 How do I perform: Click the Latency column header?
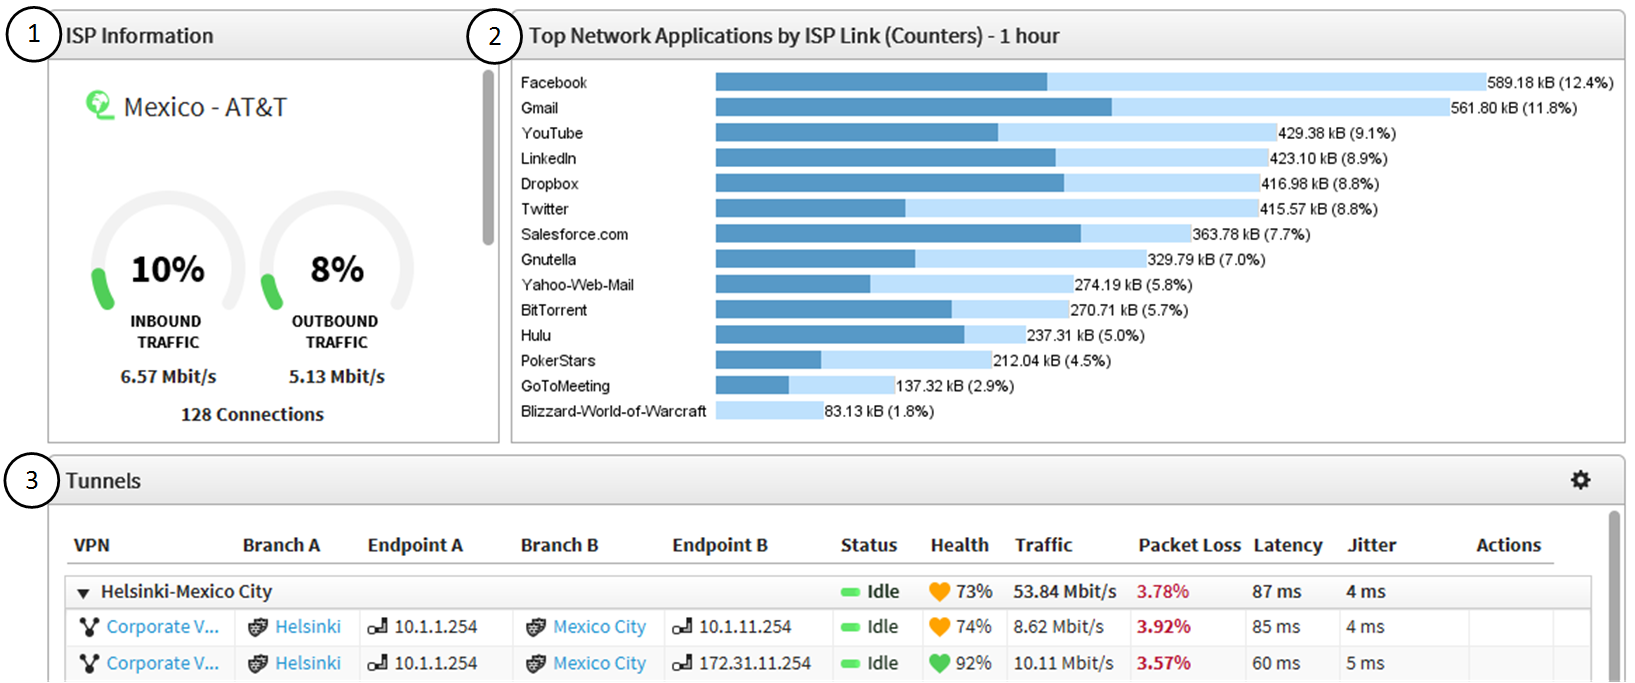point(1288,545)
